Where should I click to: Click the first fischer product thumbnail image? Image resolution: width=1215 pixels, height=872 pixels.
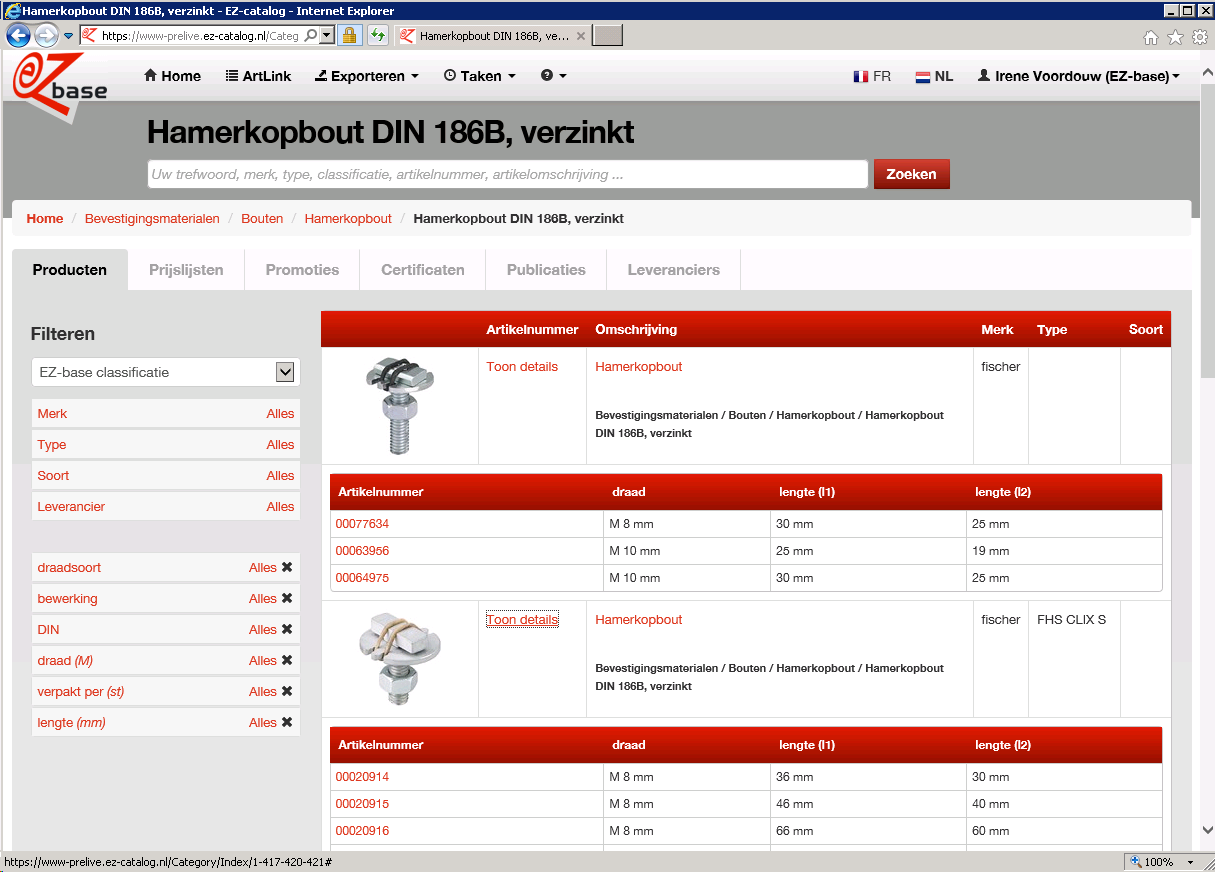[x=400, y=406]
